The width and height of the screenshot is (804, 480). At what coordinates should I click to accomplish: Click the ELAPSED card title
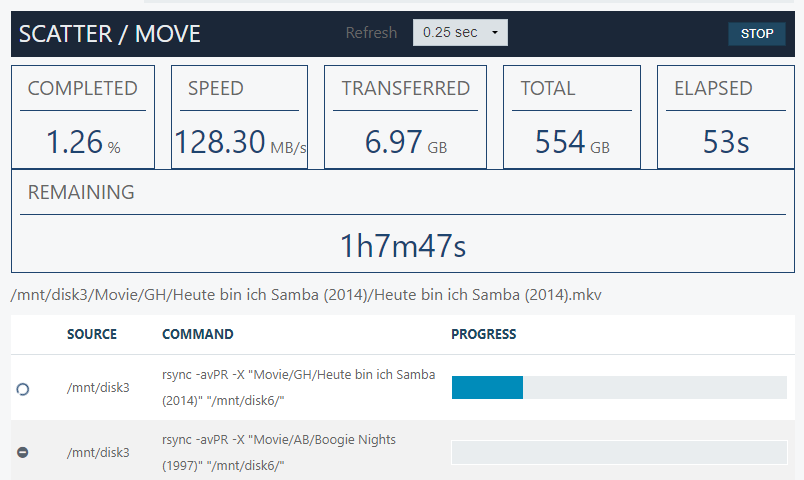click(713, 88)
